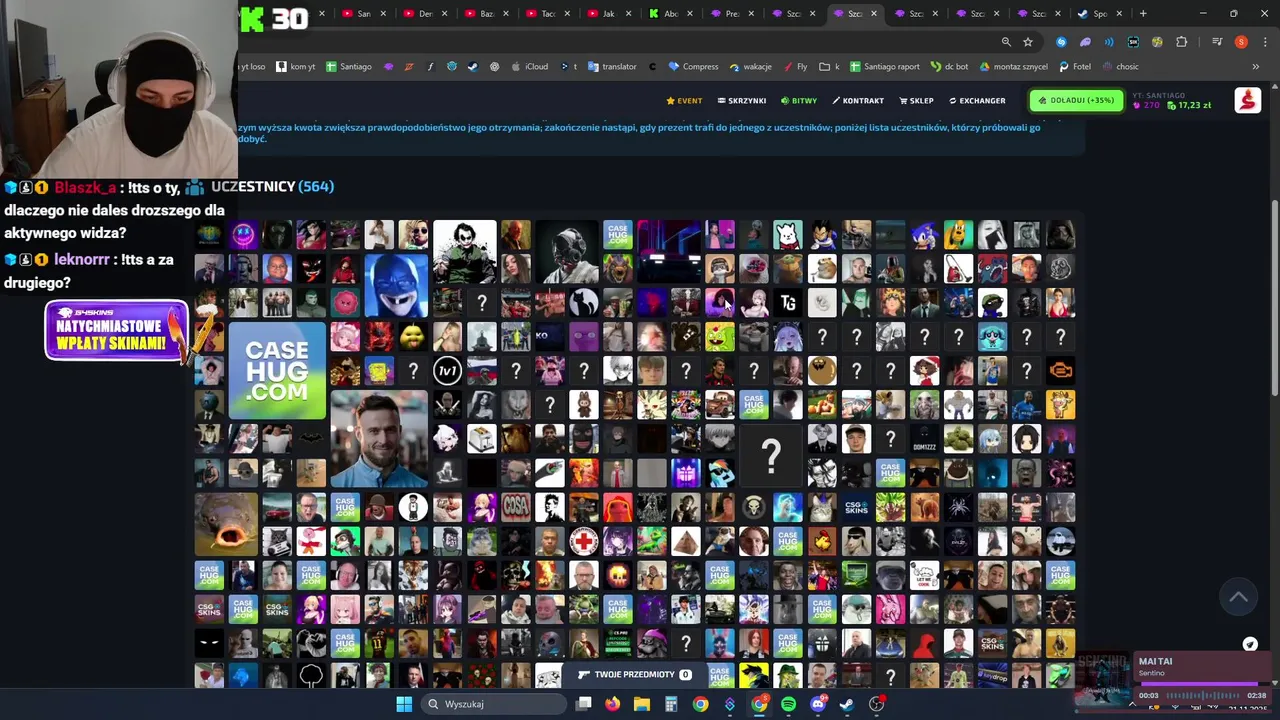Click the 1v1 participant avatar

(x=447, y=371)
